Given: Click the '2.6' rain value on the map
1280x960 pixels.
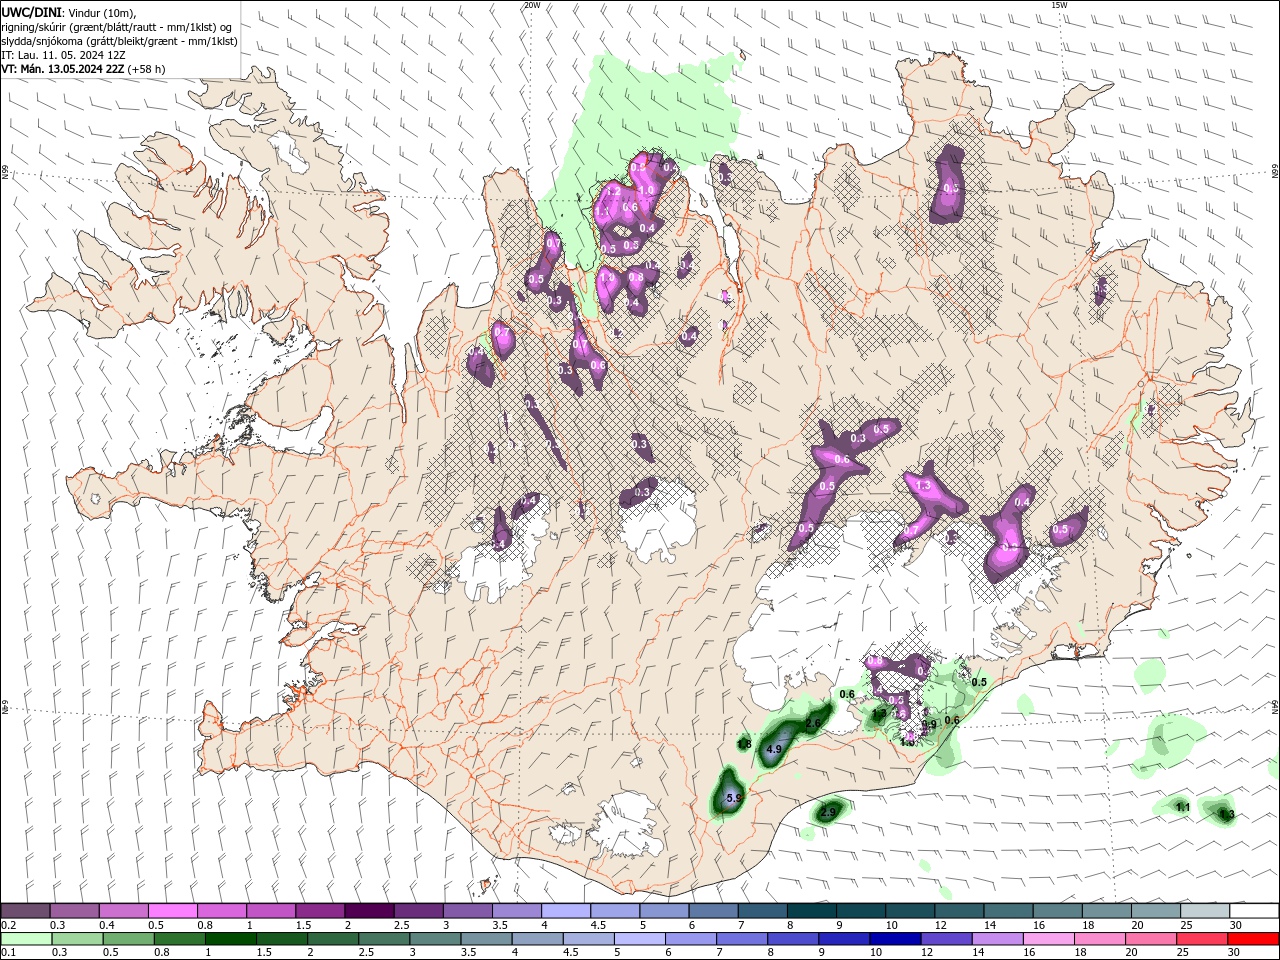Looking at the screenshot, I should (813, 723).
